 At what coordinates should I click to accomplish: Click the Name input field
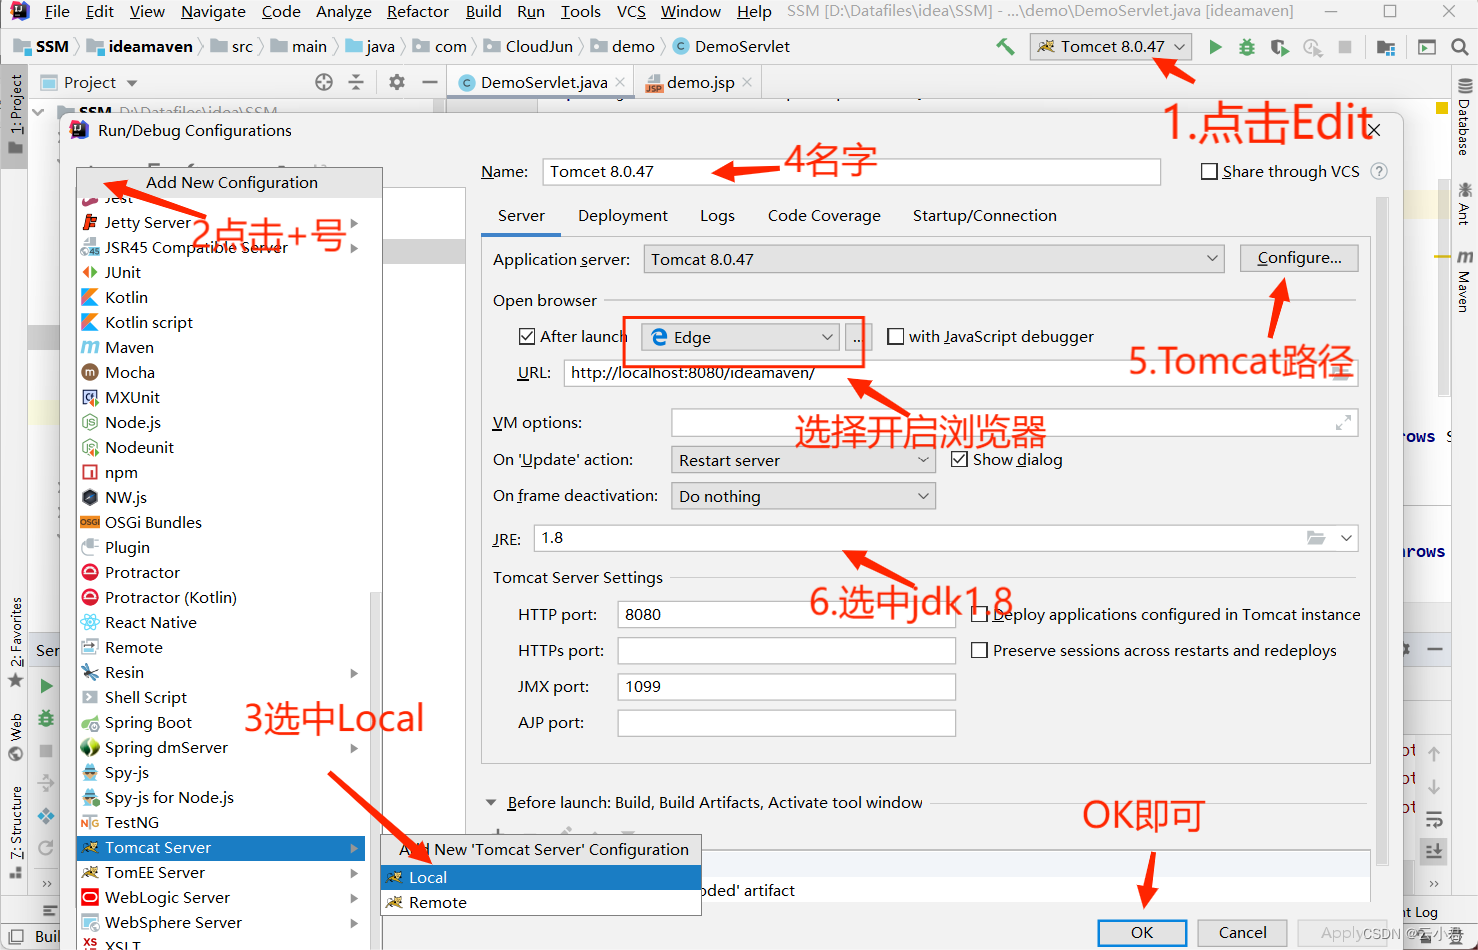click(852, 172)
